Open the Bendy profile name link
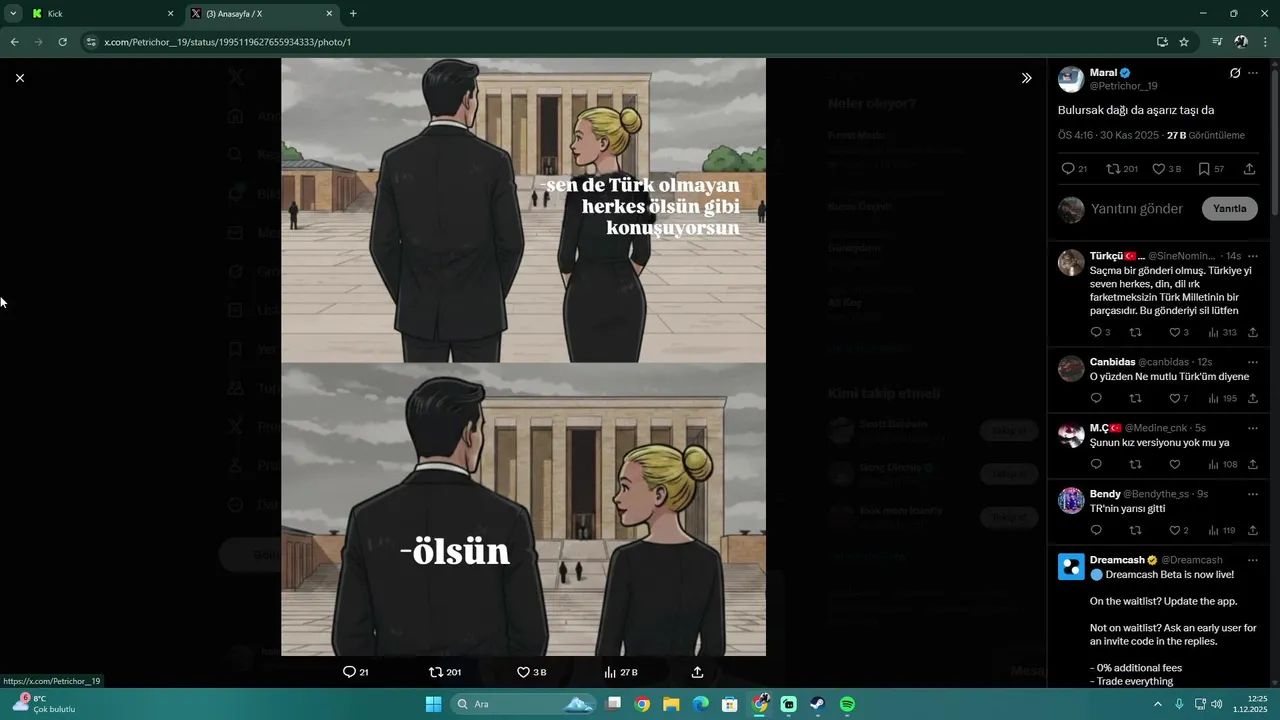The image size is (1280, 720). 1105,493
